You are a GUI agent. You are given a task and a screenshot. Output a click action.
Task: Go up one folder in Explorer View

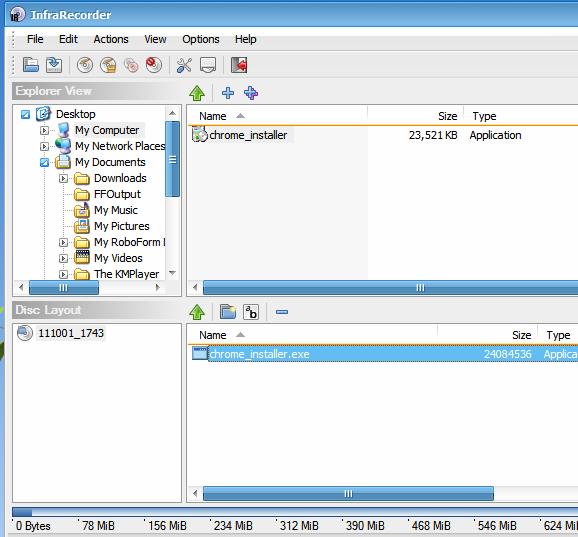[197, 93]
